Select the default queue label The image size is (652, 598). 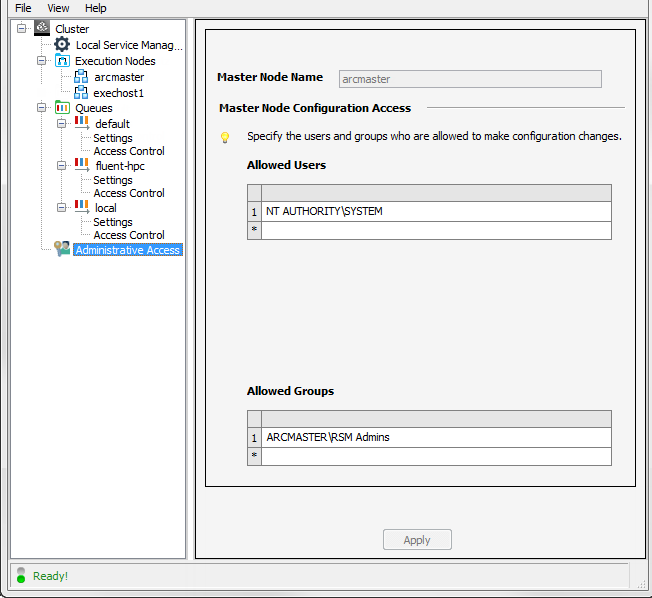coord(112,124)
